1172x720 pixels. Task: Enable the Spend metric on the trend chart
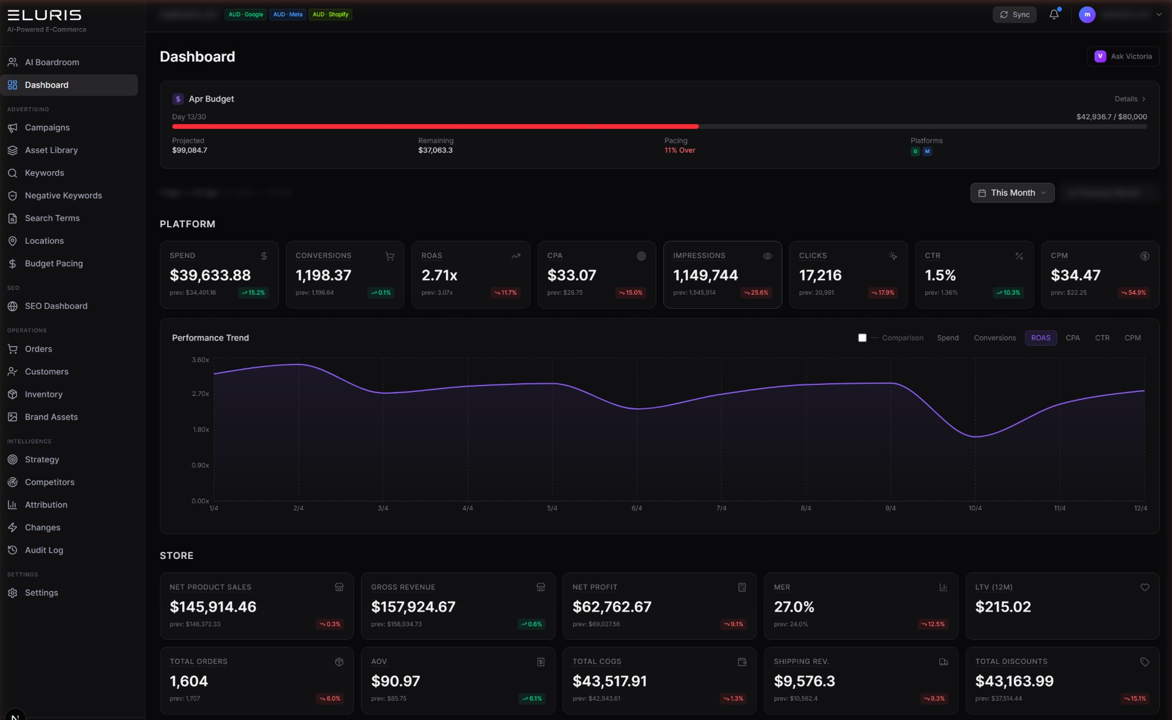pyautogui.click(x=947, y=337)
